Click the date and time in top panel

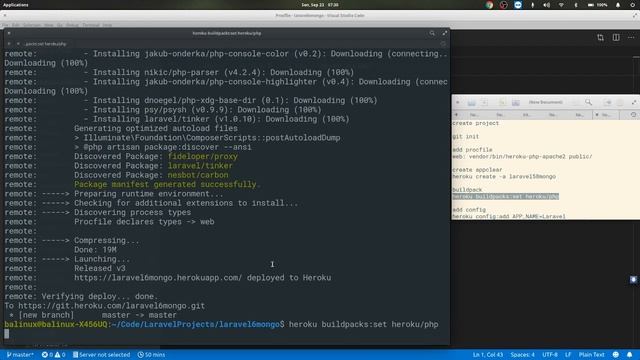coord(320,5)
